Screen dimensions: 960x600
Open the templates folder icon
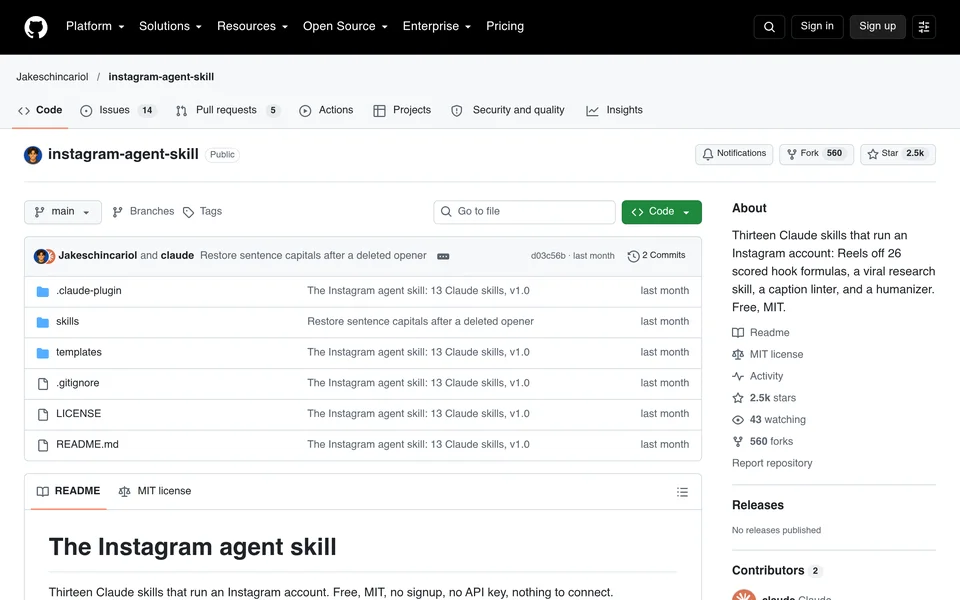(42, 353)
